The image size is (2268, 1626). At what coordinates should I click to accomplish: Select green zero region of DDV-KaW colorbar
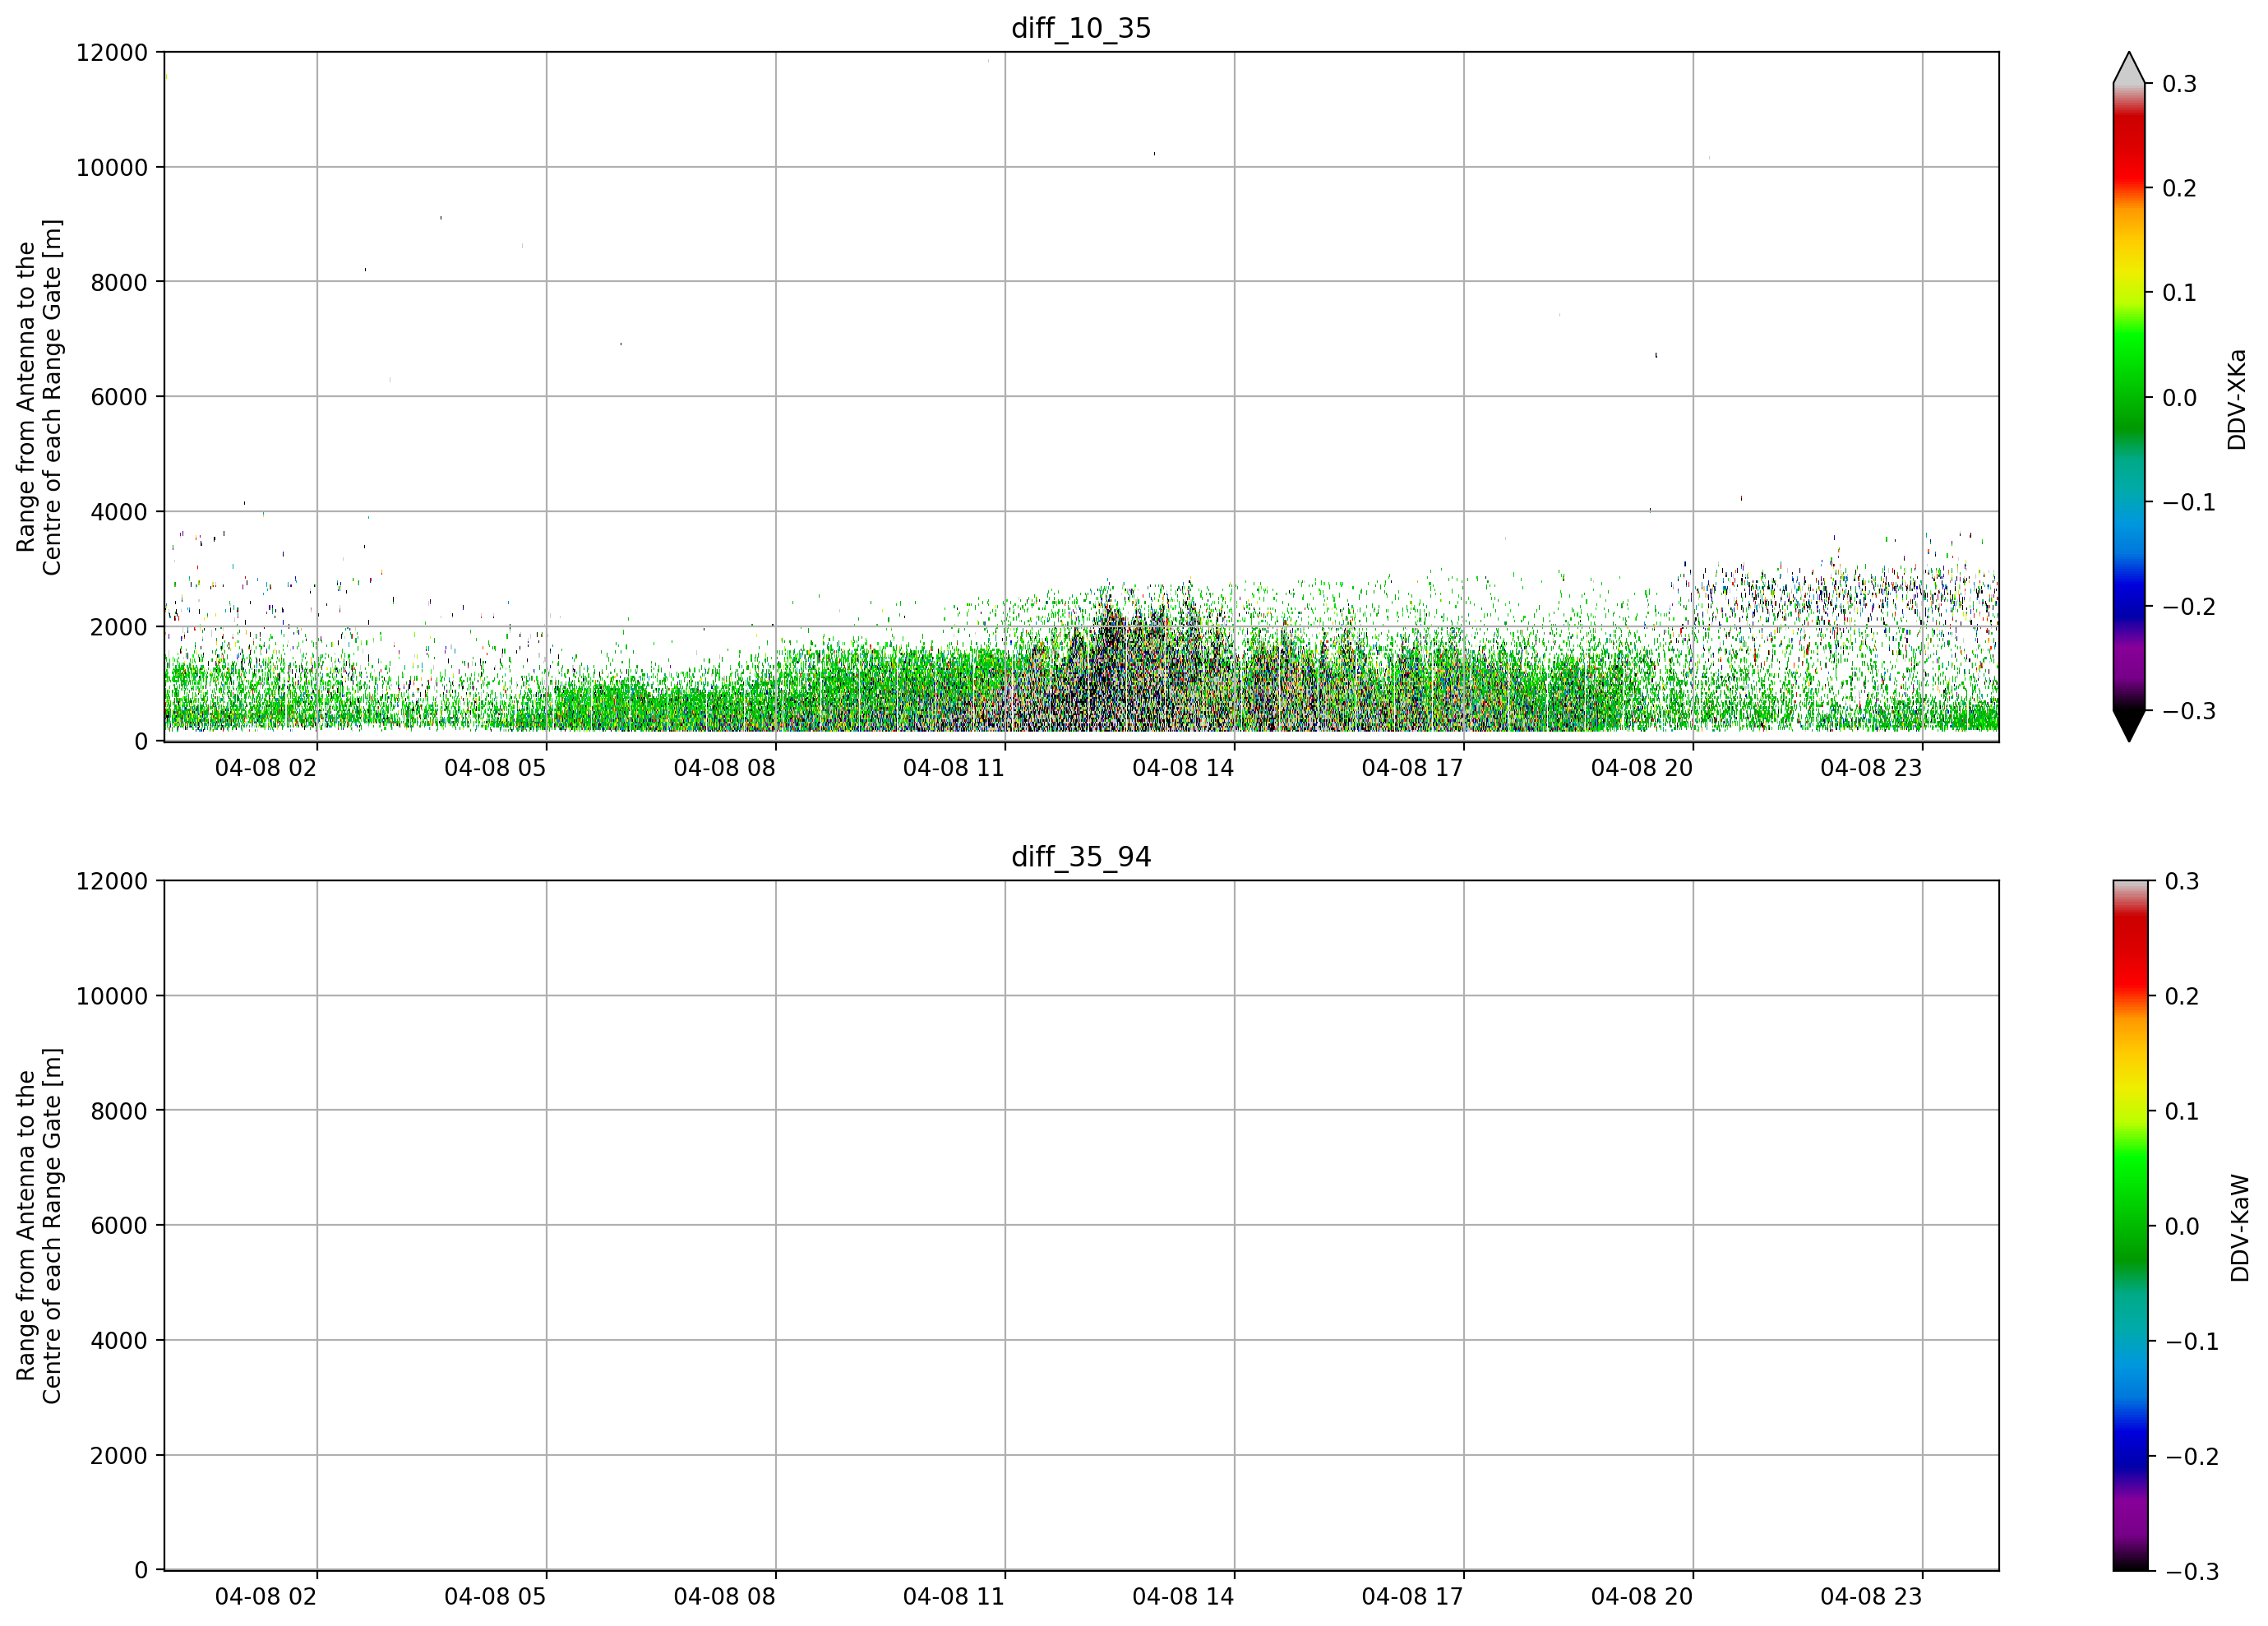[x=2129, y=1226]
